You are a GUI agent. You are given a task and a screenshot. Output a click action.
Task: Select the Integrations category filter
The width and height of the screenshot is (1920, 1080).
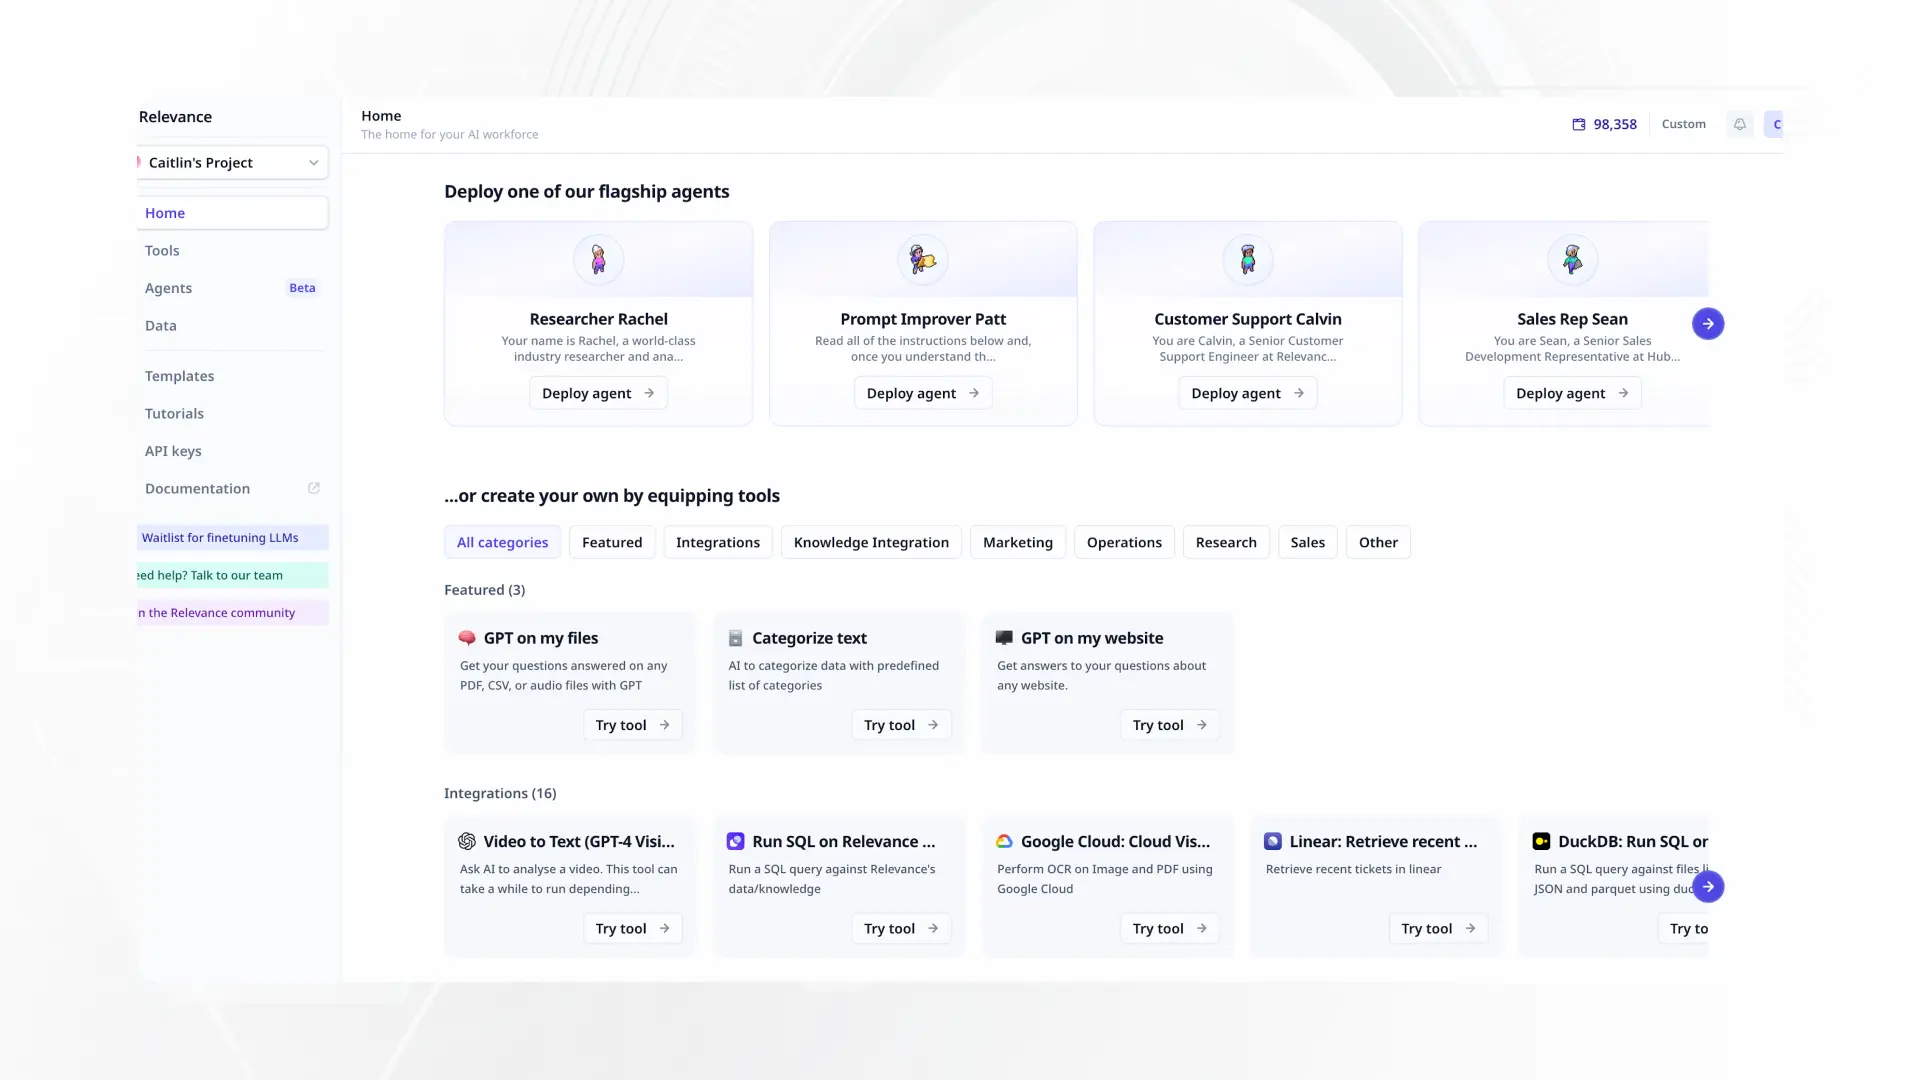(x=717, y=542)
